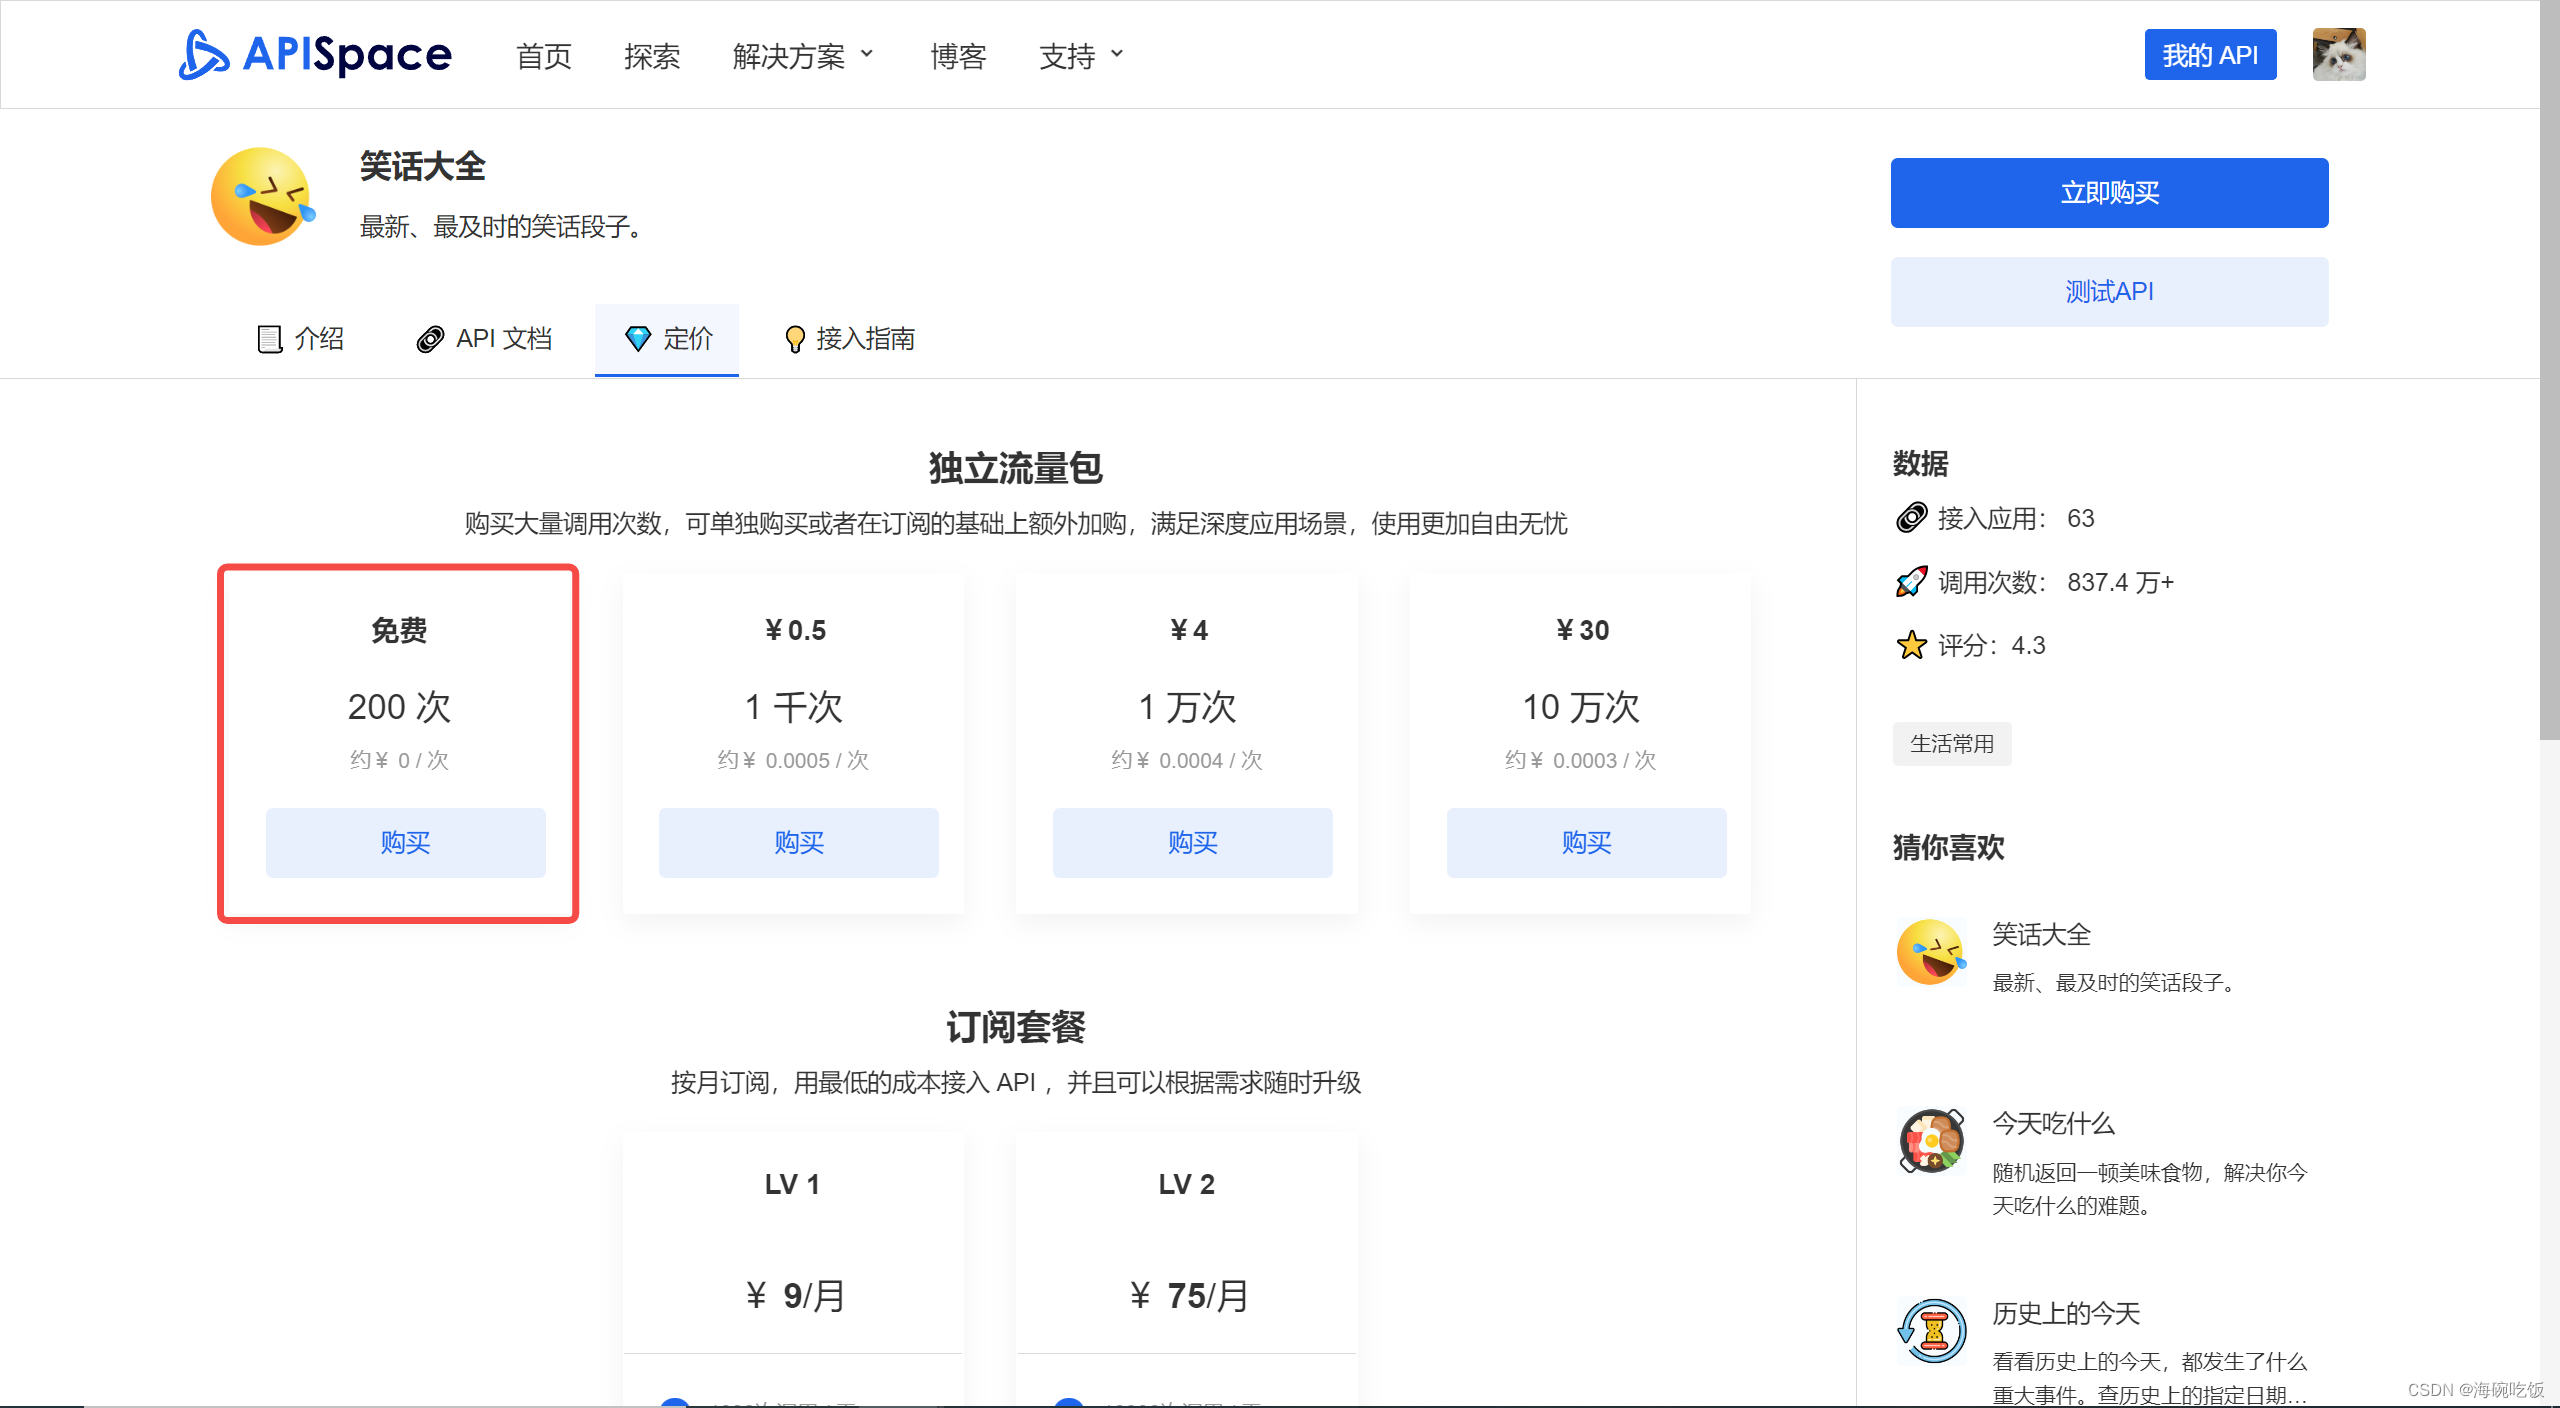
Task: Open 博客 in navigation bar
Action: 958,56
